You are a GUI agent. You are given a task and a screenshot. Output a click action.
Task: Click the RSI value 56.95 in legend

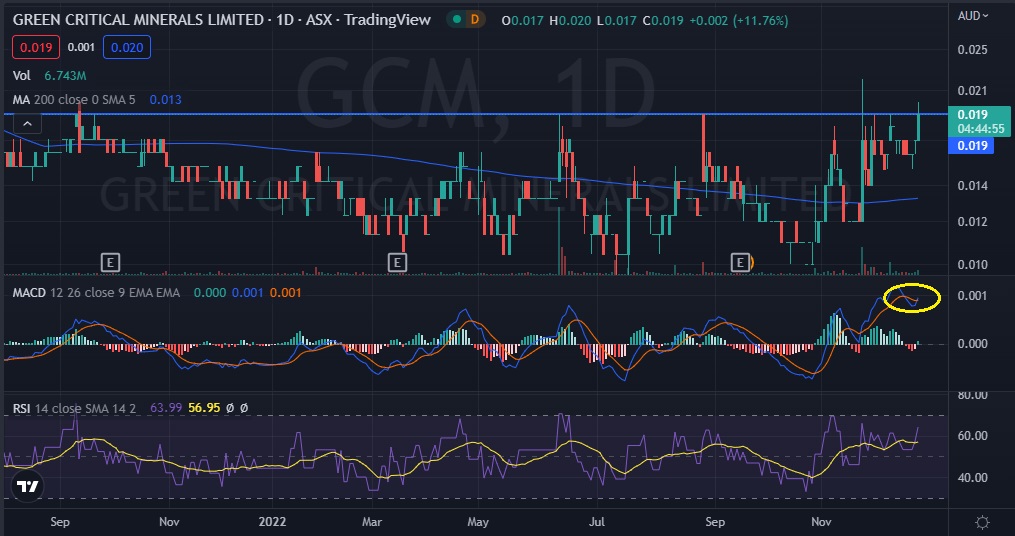point(204,408)
